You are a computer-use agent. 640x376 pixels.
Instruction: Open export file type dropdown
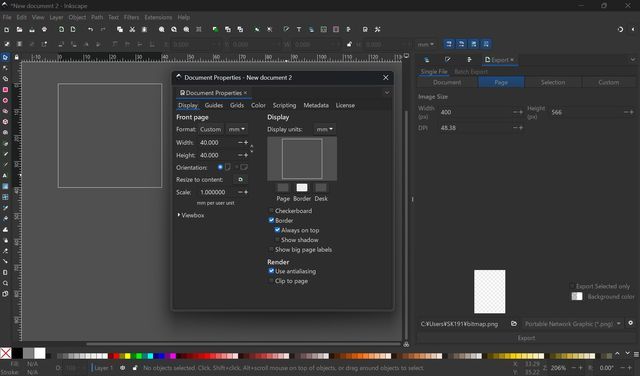[572, 324]
